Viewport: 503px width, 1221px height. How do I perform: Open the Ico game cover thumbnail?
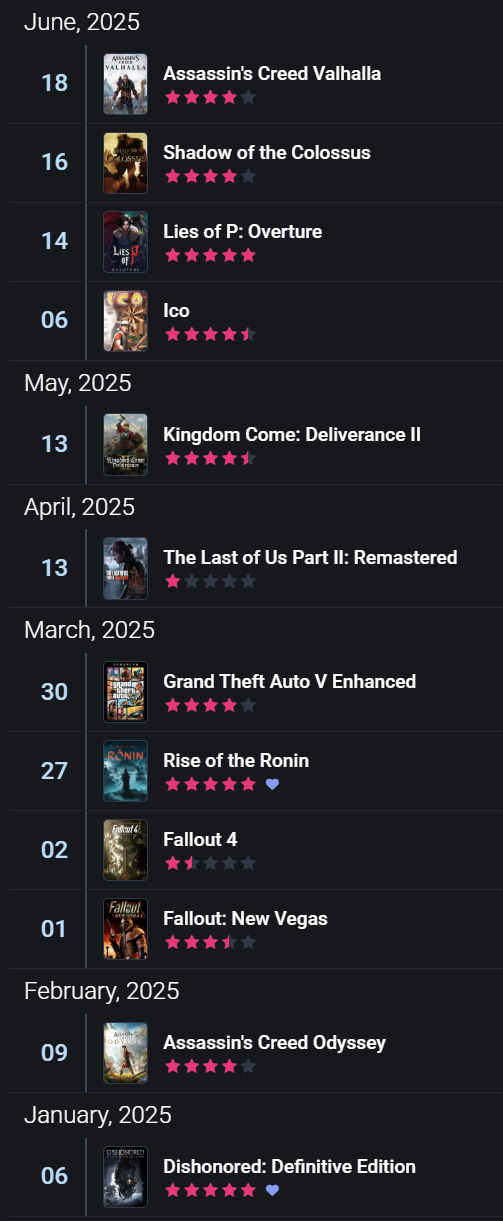click(125, 321)
